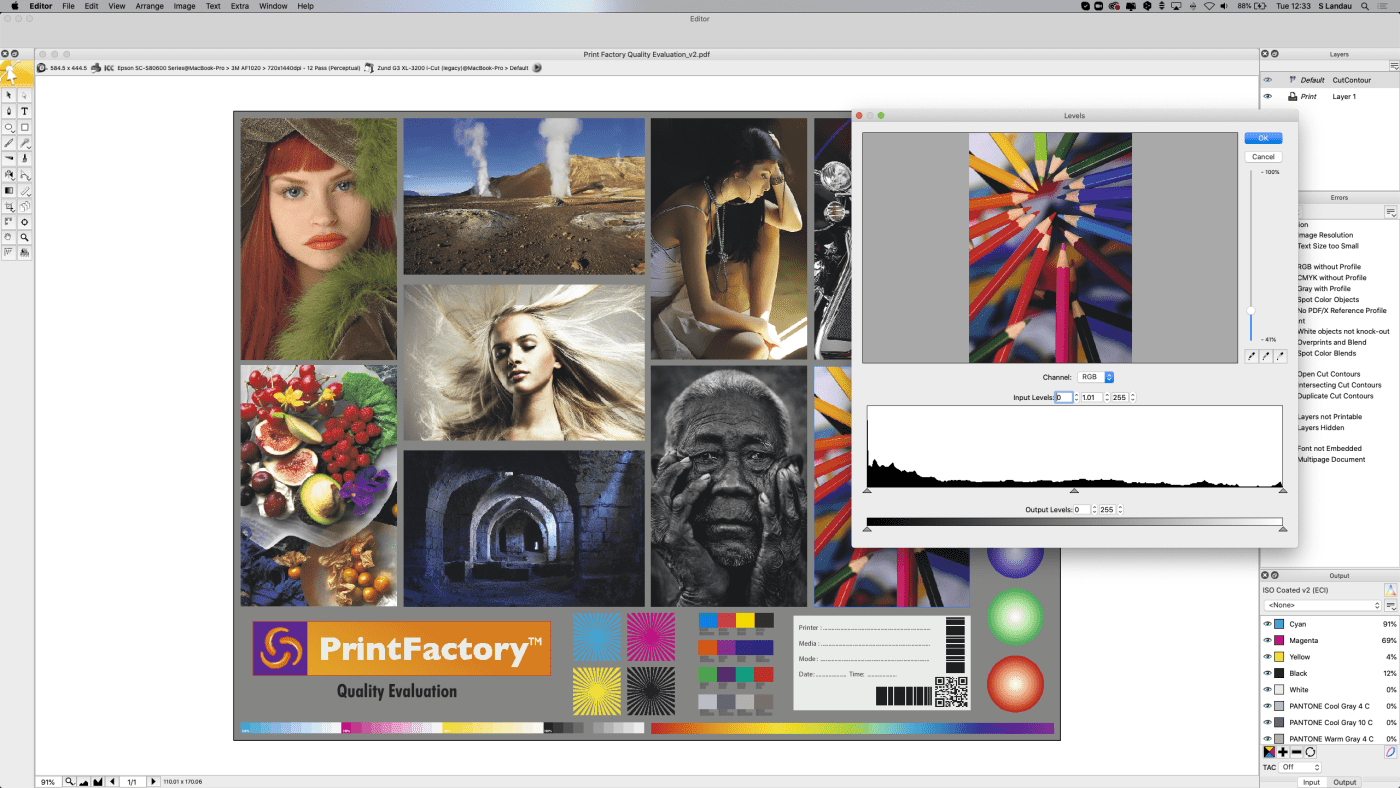Add a new ink with the plus icon
1400x788 pixels.
pyautogui.click(x=1283, y=752)
